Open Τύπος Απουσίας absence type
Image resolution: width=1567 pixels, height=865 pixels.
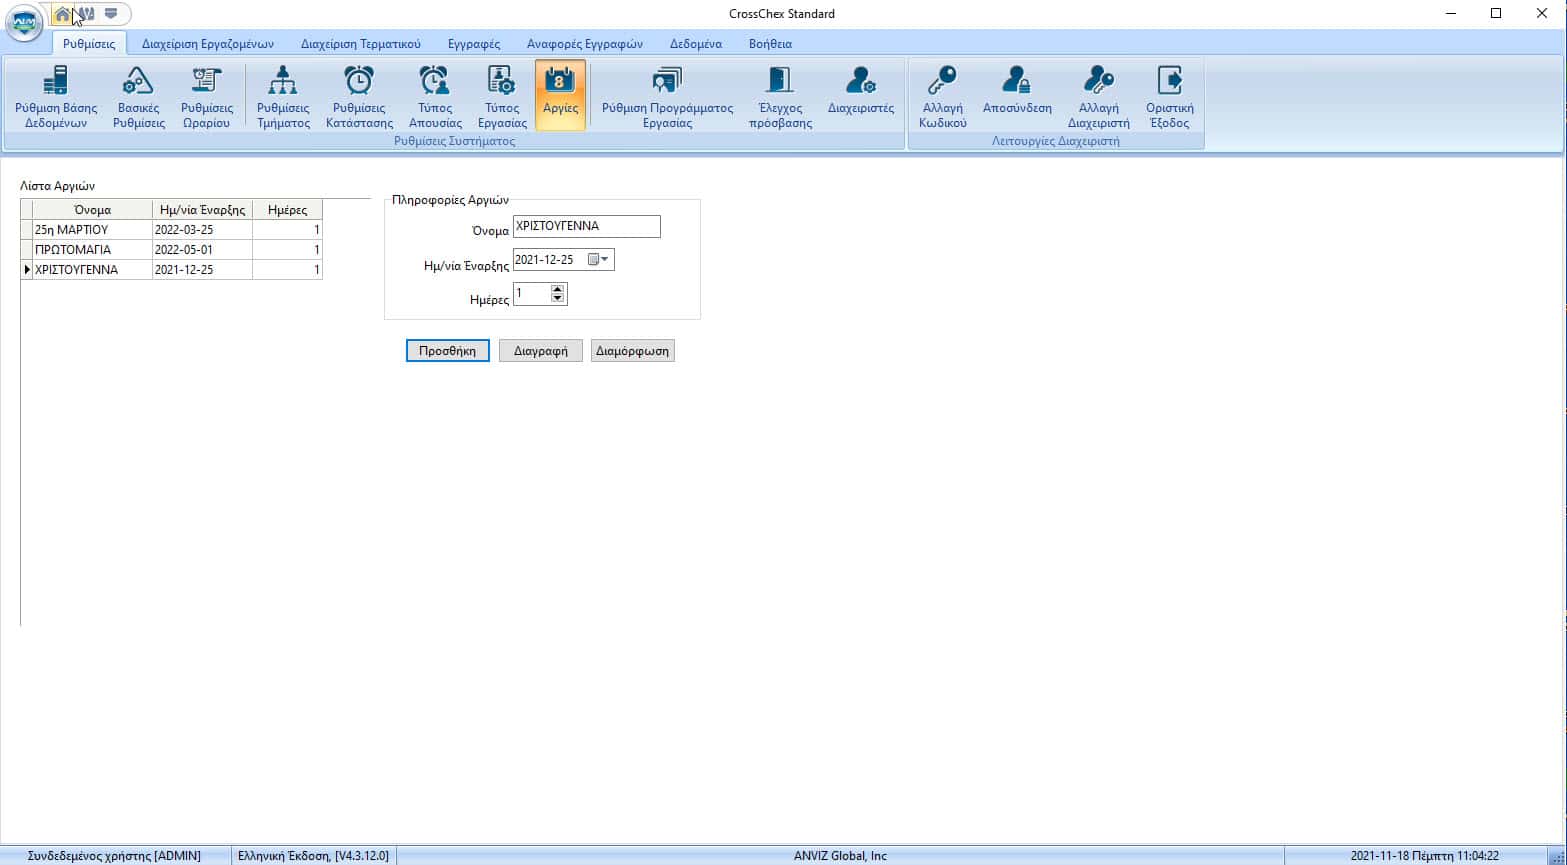point(435,97)
